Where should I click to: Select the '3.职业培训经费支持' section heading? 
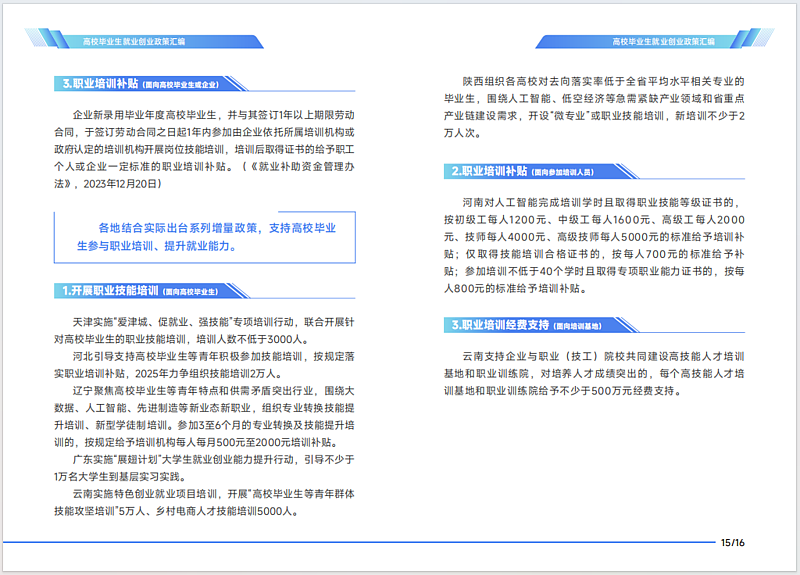pos(499,325)
